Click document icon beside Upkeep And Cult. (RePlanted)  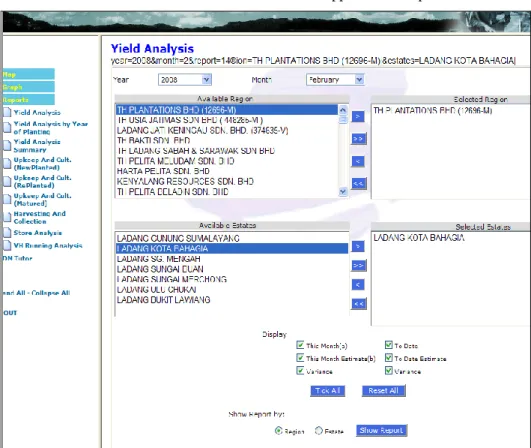point(7,181)
